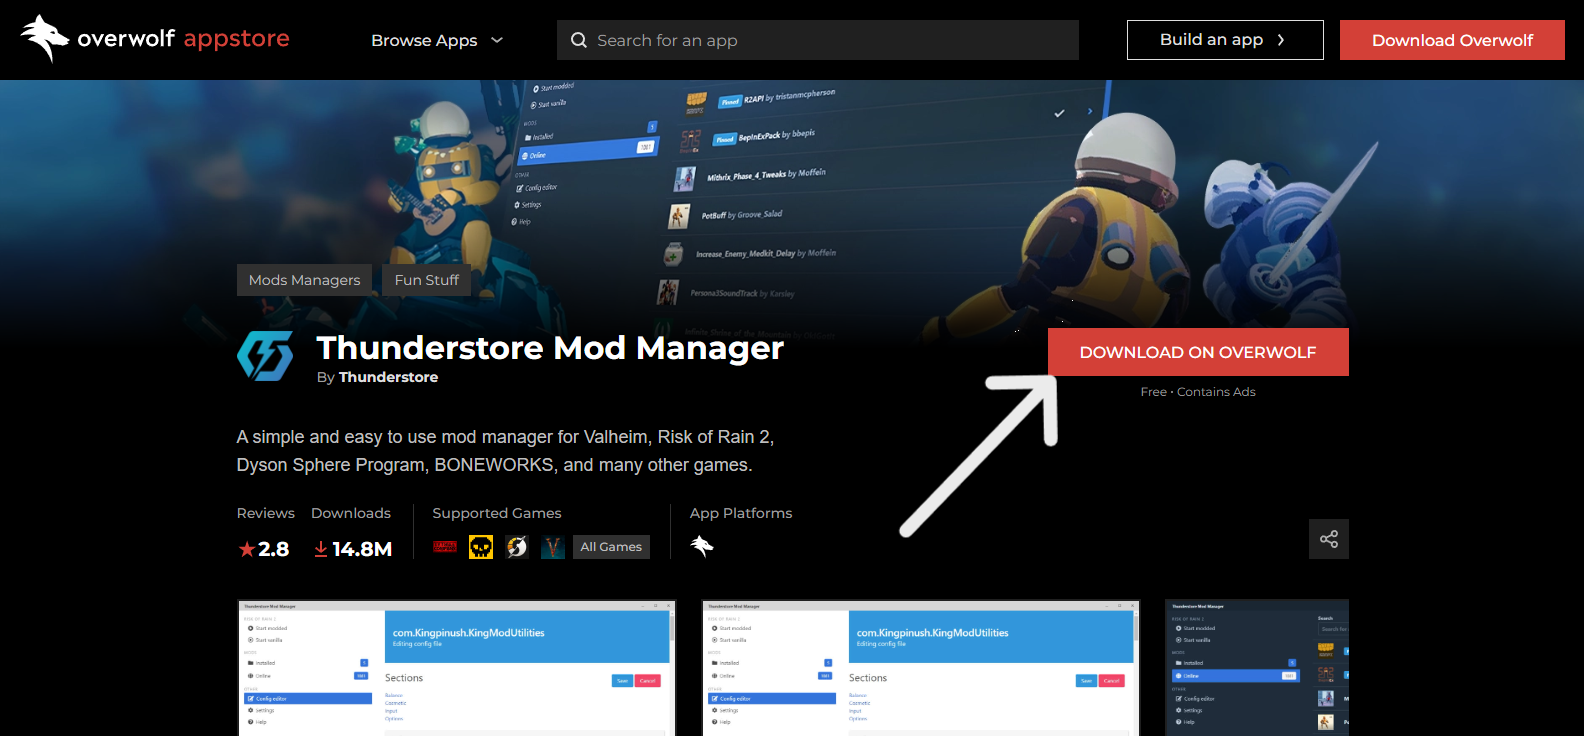Screen dimensions: 1584x736
Task: Click the Reviews label
Action: [x=266, y=513]
